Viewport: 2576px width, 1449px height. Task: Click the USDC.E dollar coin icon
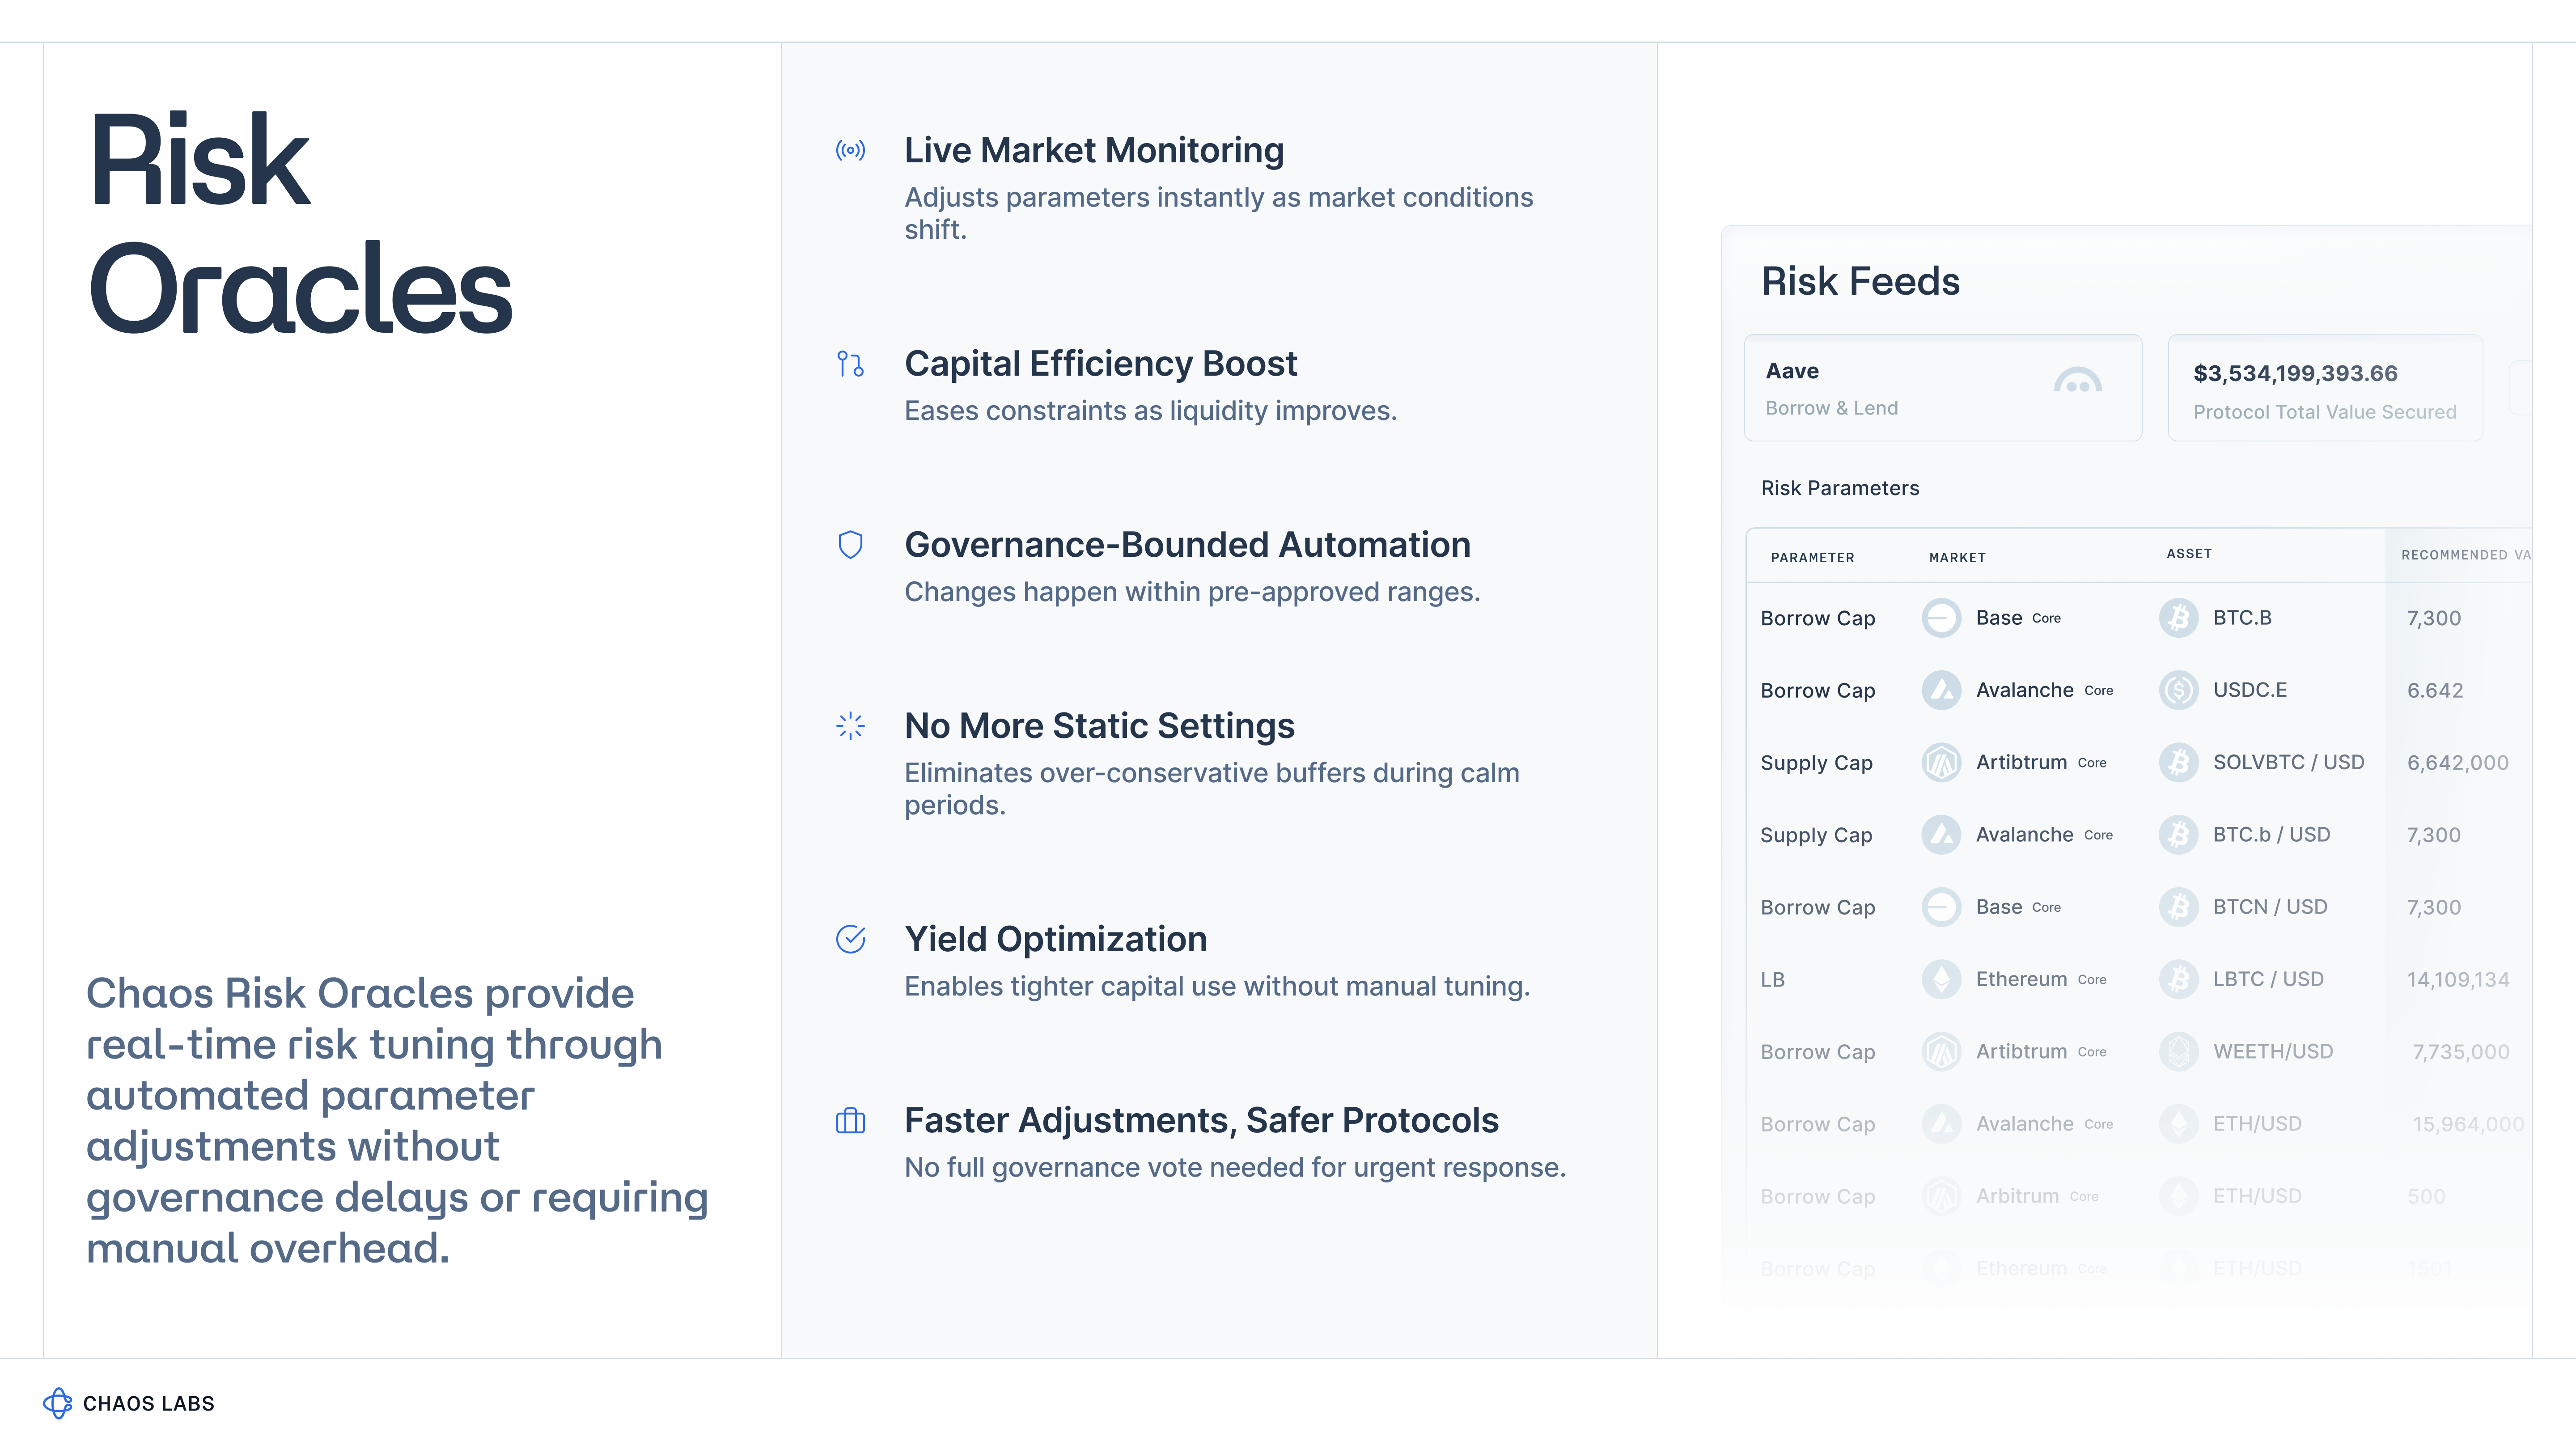click(x=2178, y=690)
